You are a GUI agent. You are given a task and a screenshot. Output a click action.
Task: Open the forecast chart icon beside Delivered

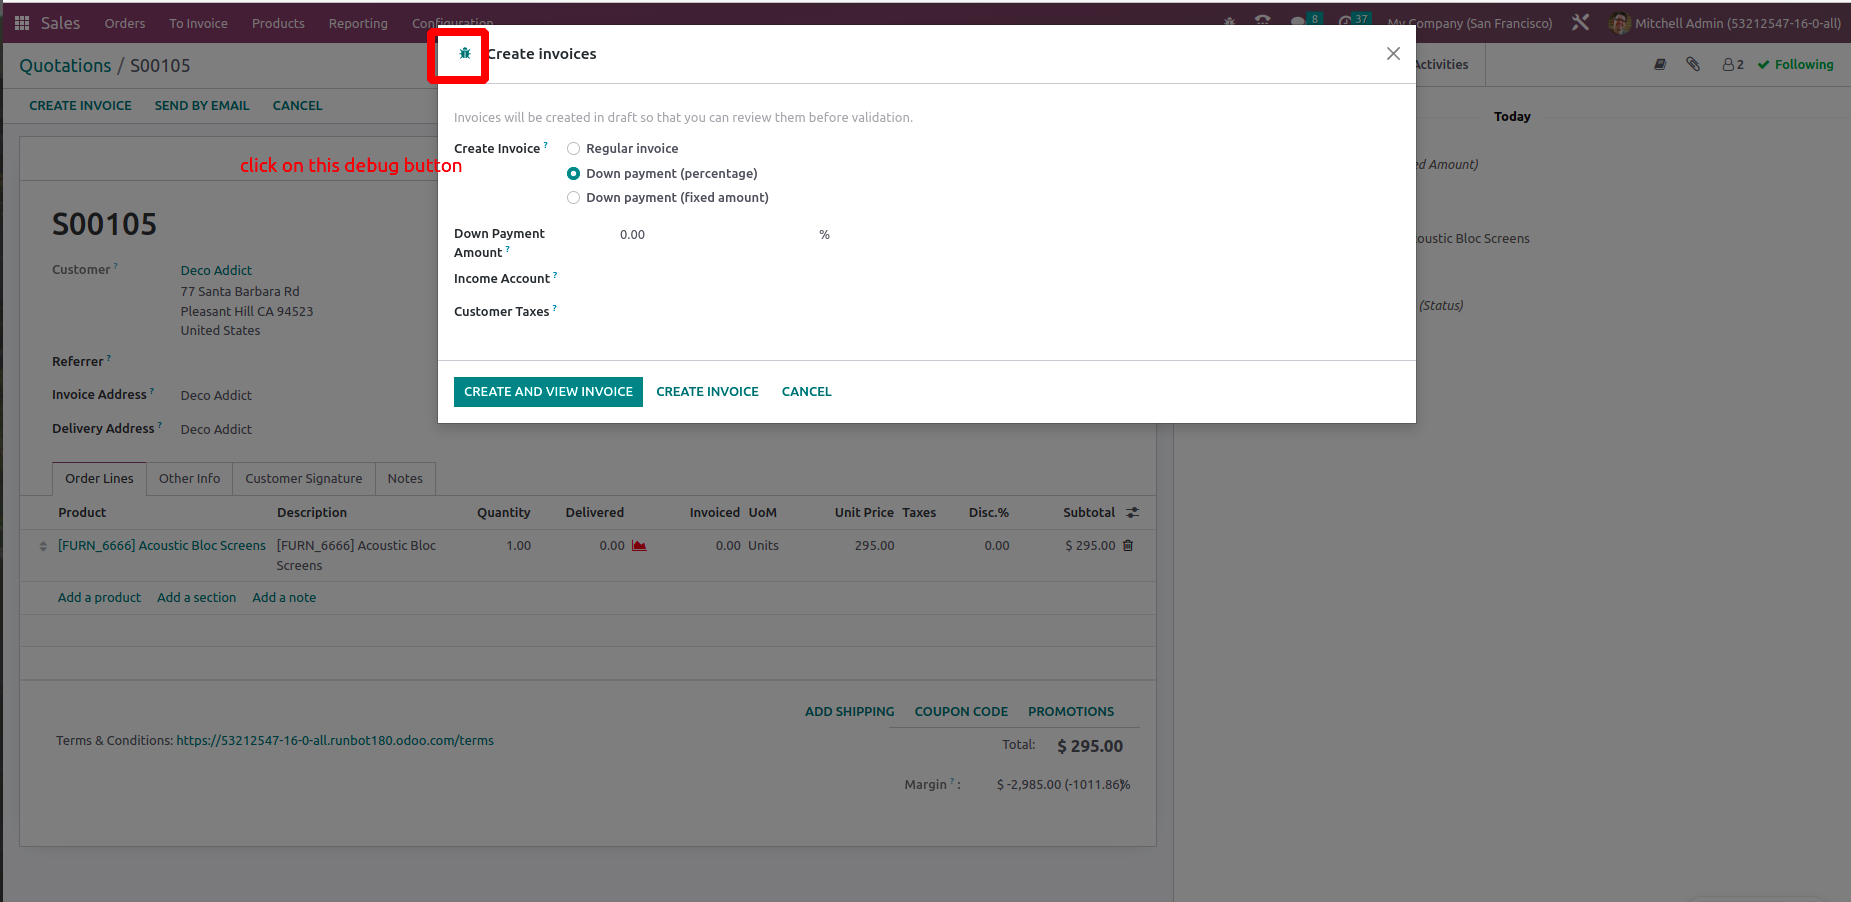(x=639, y=546)
